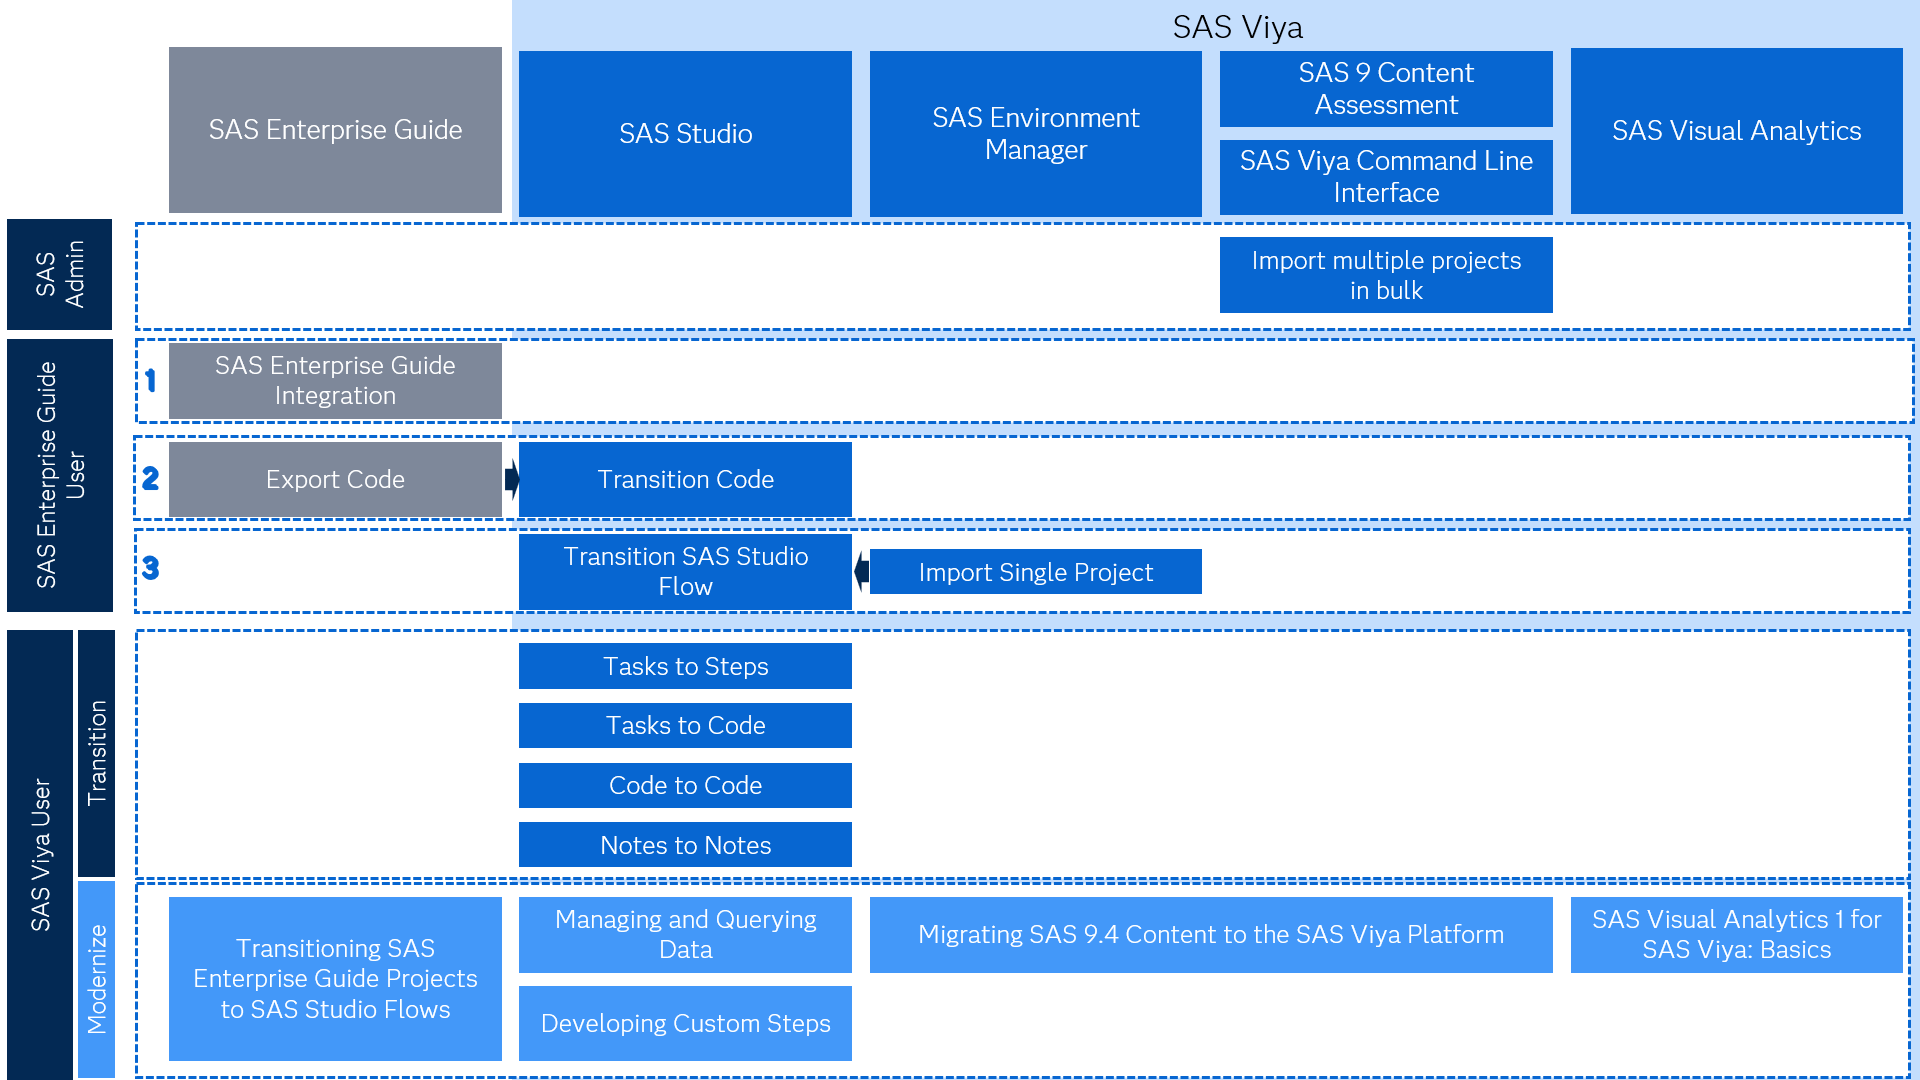Click the Export Code box
The image size is (1920, 1080).
tap(335, 479)
